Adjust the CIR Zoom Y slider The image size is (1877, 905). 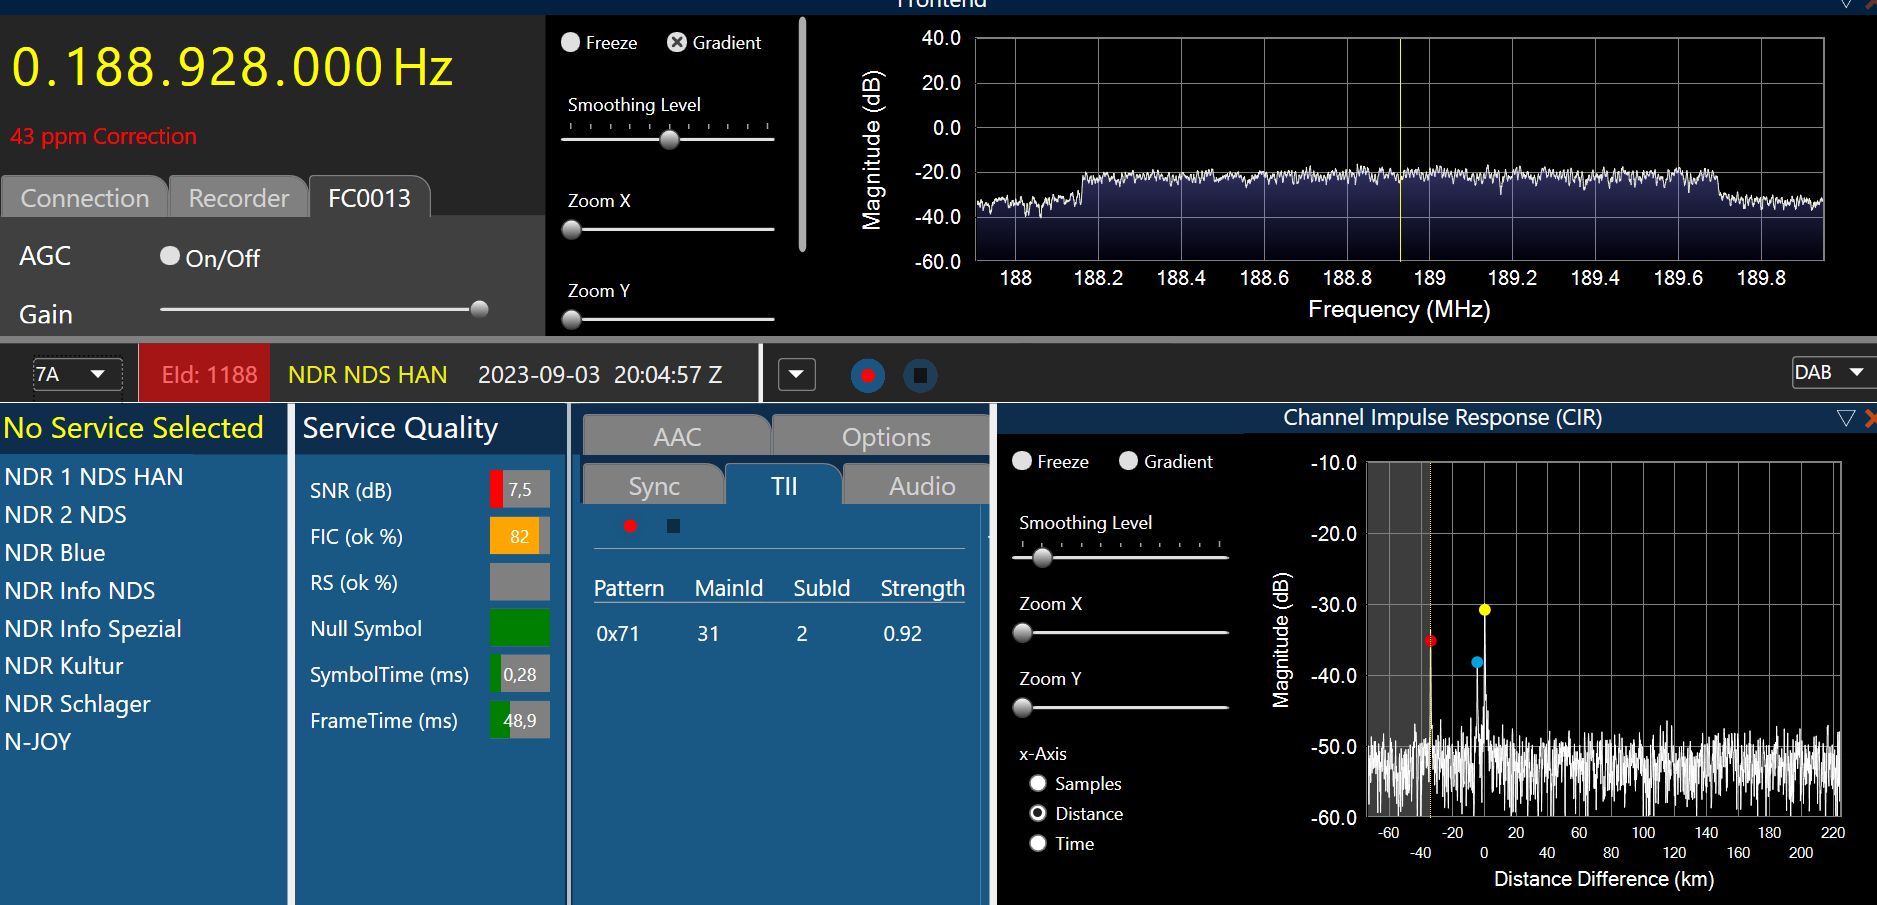pos(1022,708)
